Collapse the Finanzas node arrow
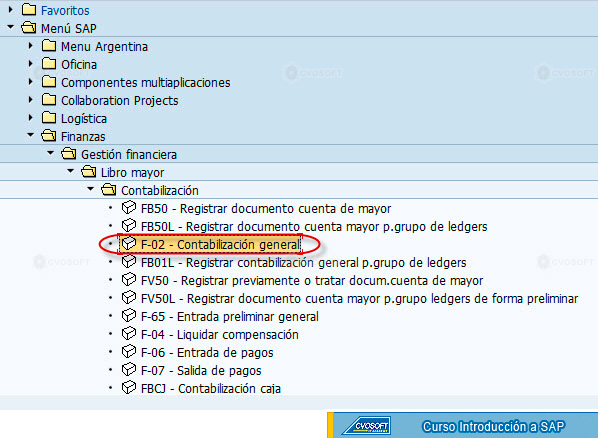Image resolution: width=598 pixels, height=438 pixels. pos(31,135)
